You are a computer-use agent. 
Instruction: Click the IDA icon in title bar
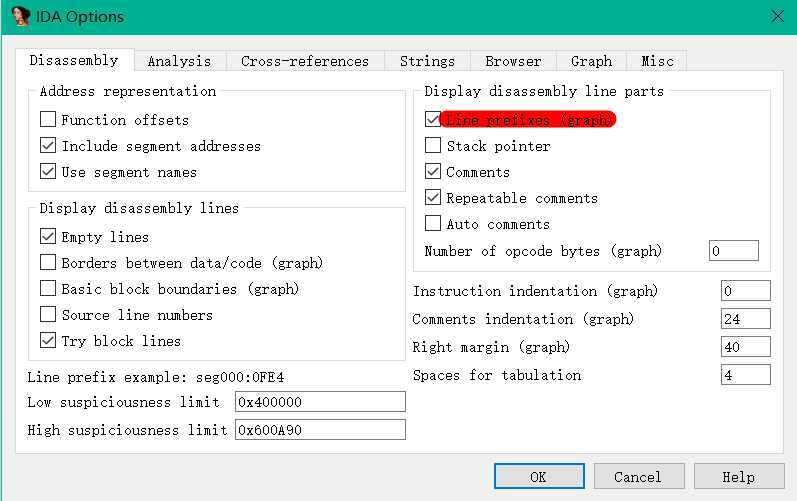[20, 16]
